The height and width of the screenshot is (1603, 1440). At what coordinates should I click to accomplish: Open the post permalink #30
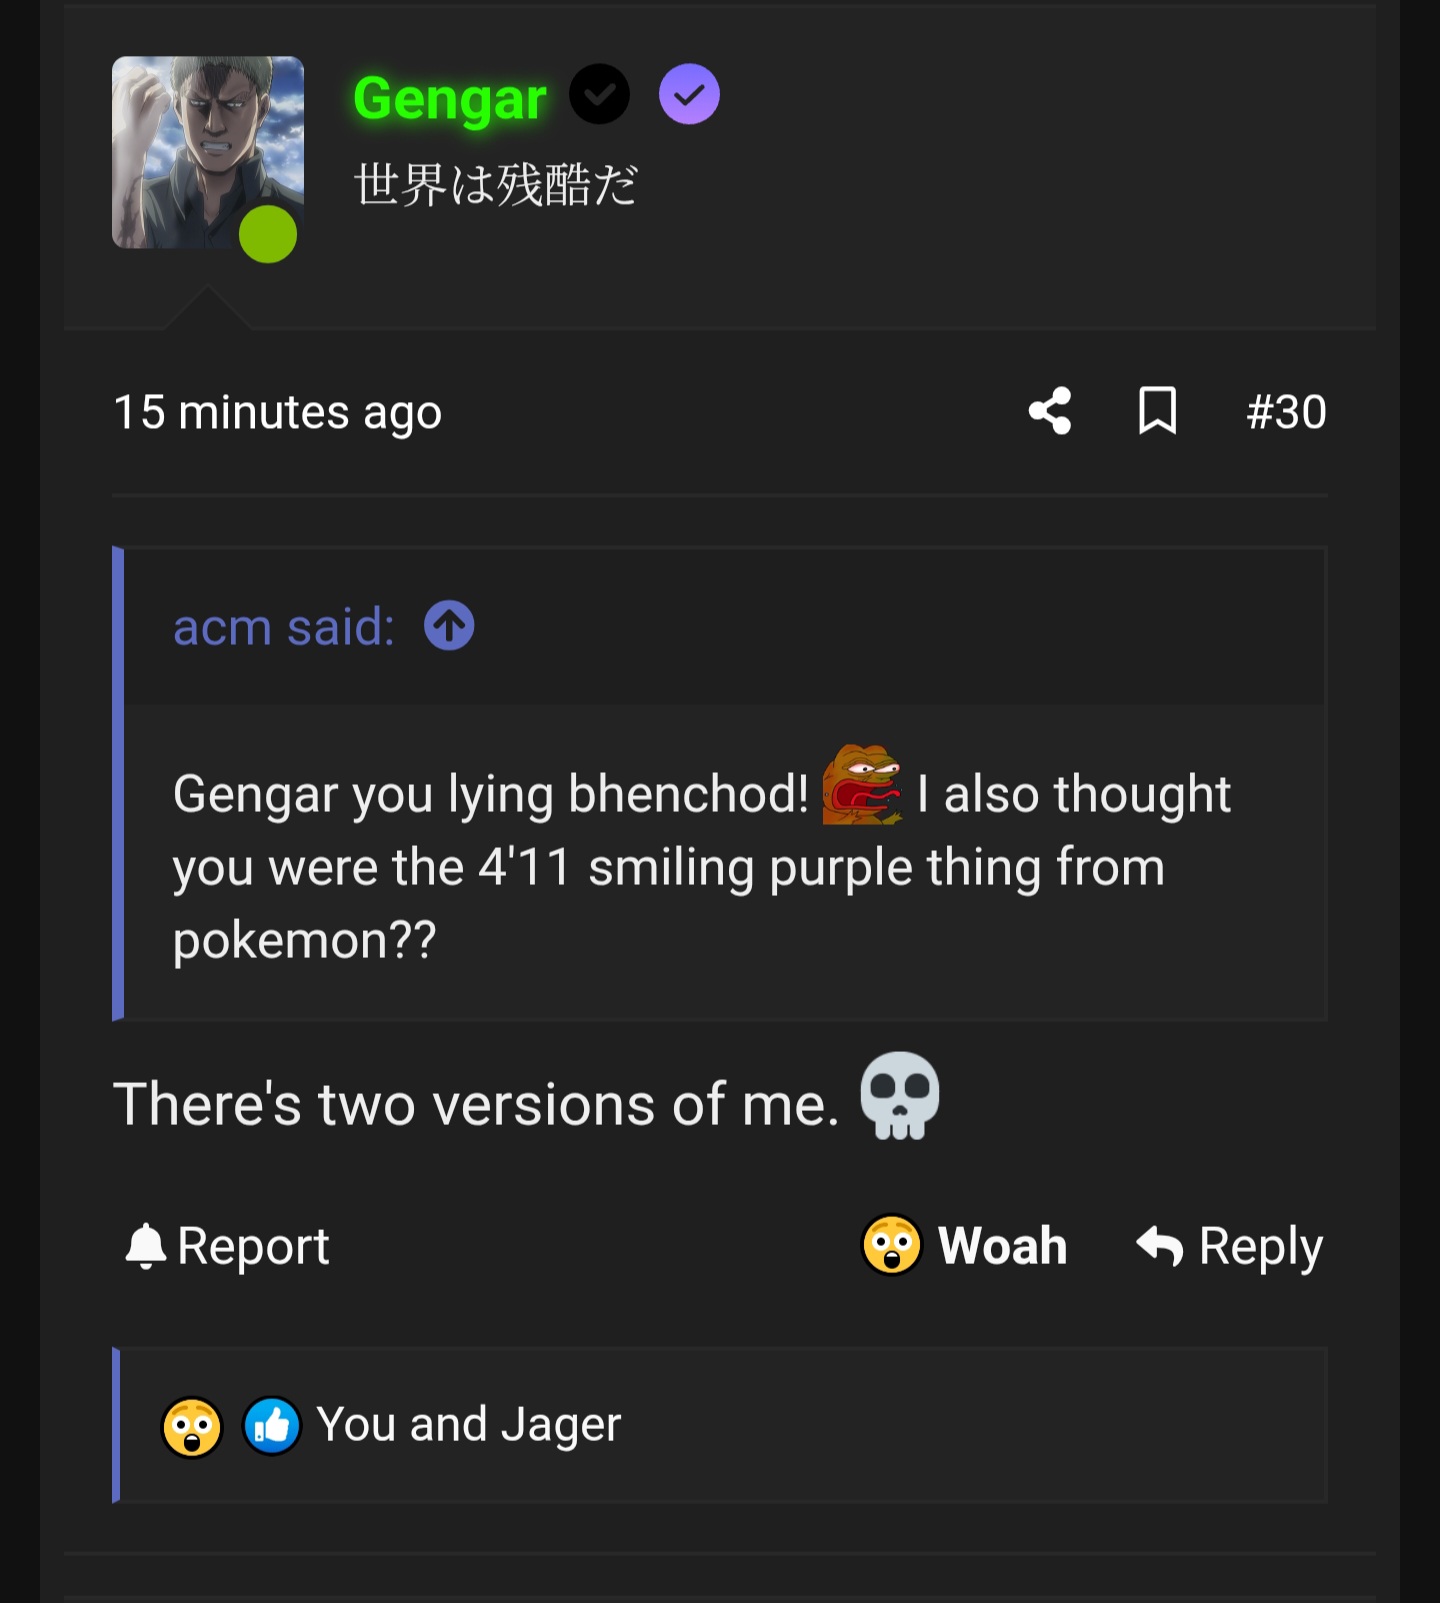pos(1286,412)
